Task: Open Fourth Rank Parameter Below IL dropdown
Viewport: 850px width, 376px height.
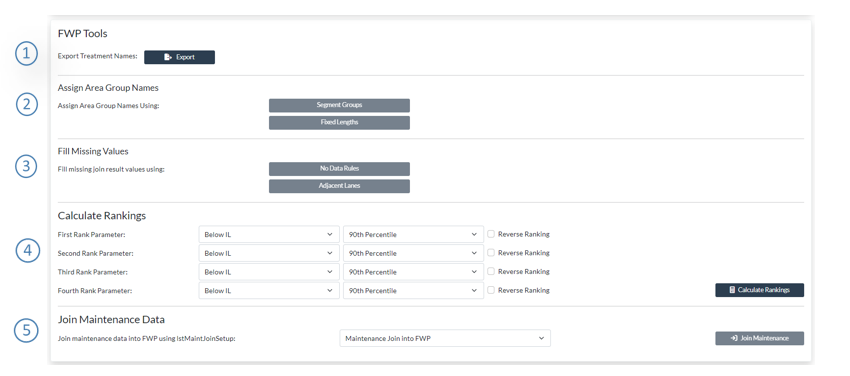Action: [269, 290]
